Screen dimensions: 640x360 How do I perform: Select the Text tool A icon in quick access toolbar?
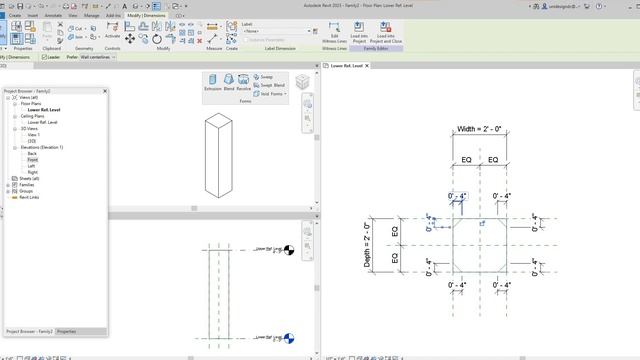coord(124,6)
